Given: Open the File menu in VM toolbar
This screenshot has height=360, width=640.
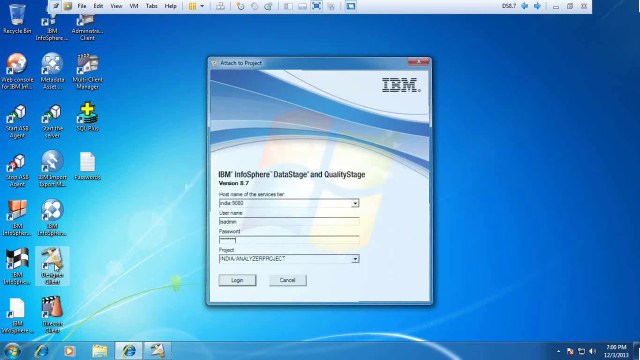Looking at the screenshot, I should click(82, 6).
